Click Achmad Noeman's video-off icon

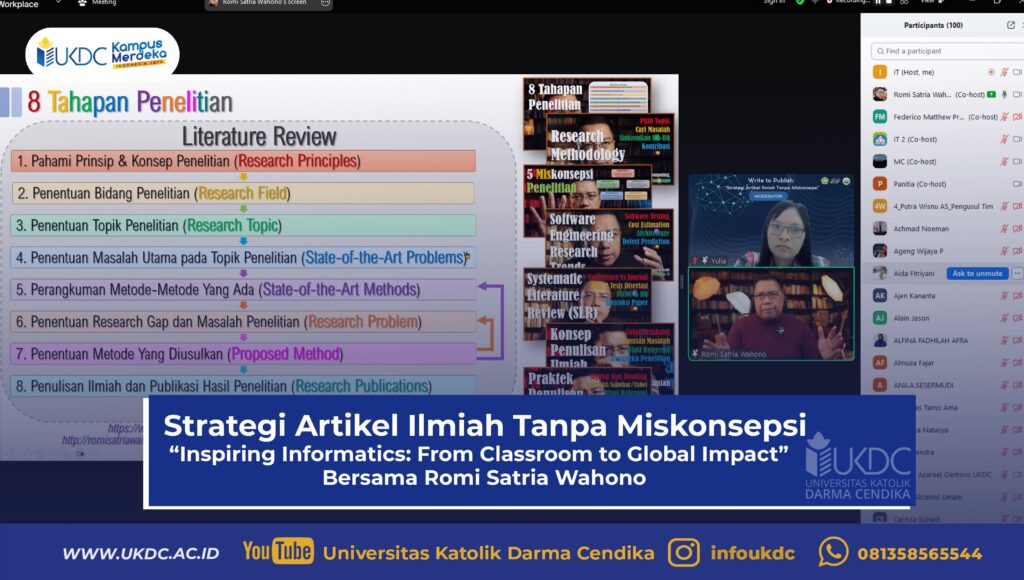(x=1017, y=229)
